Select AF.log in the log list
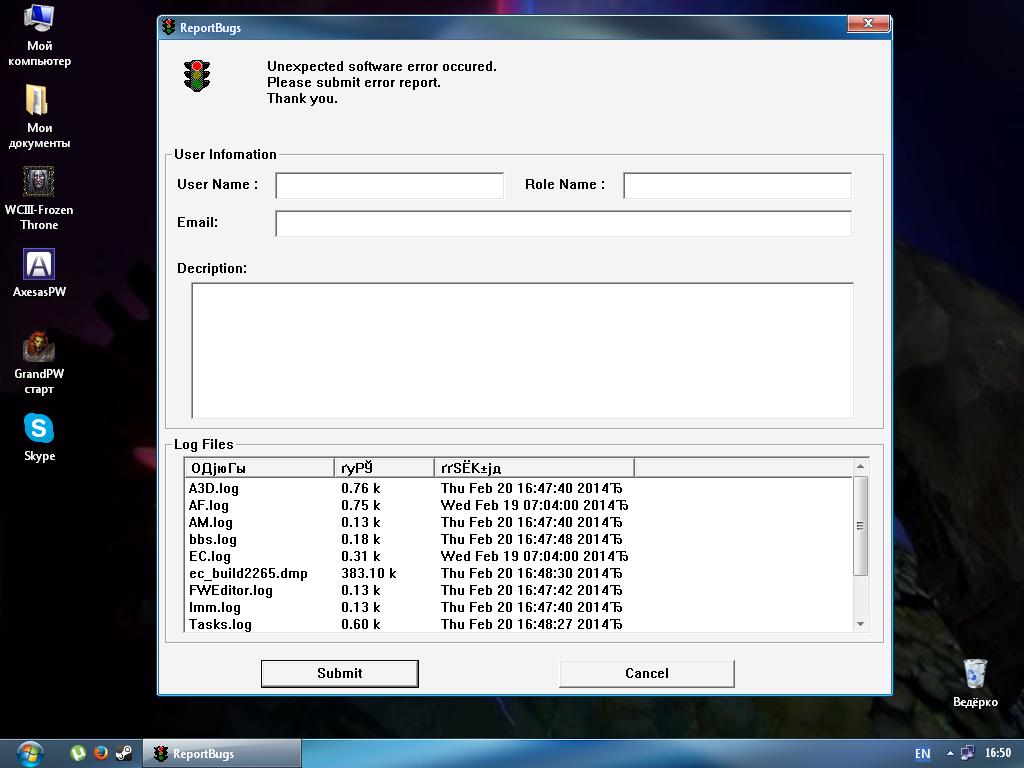 coord(208,505)
